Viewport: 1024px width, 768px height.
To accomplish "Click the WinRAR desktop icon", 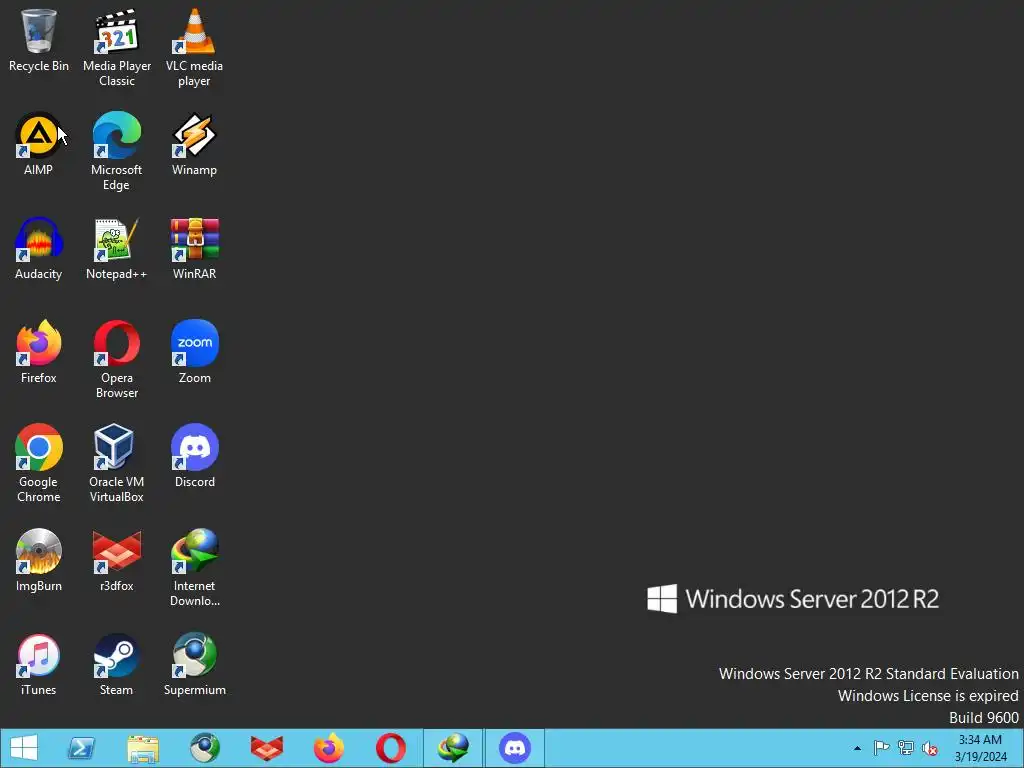I will point(194,249).
